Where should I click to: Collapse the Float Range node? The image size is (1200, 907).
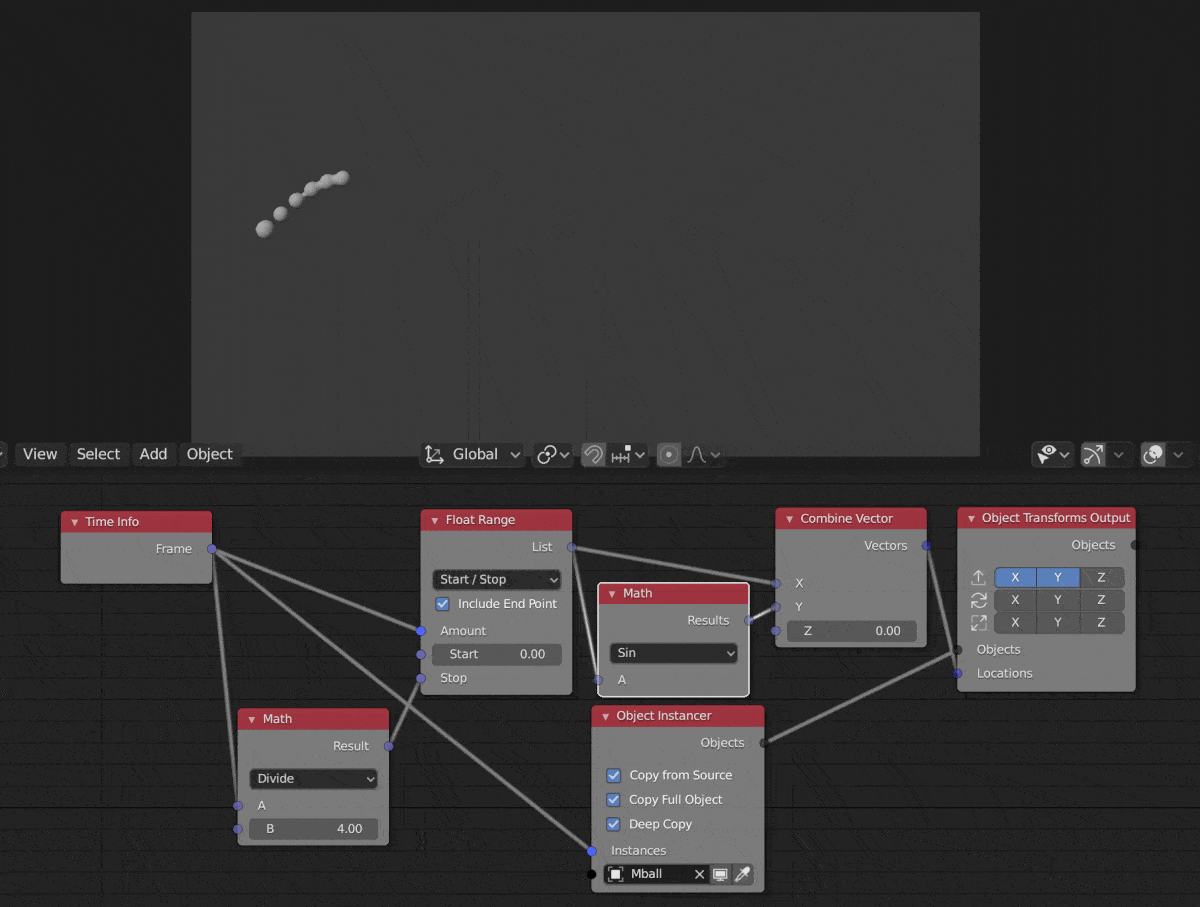pos(435,520)
